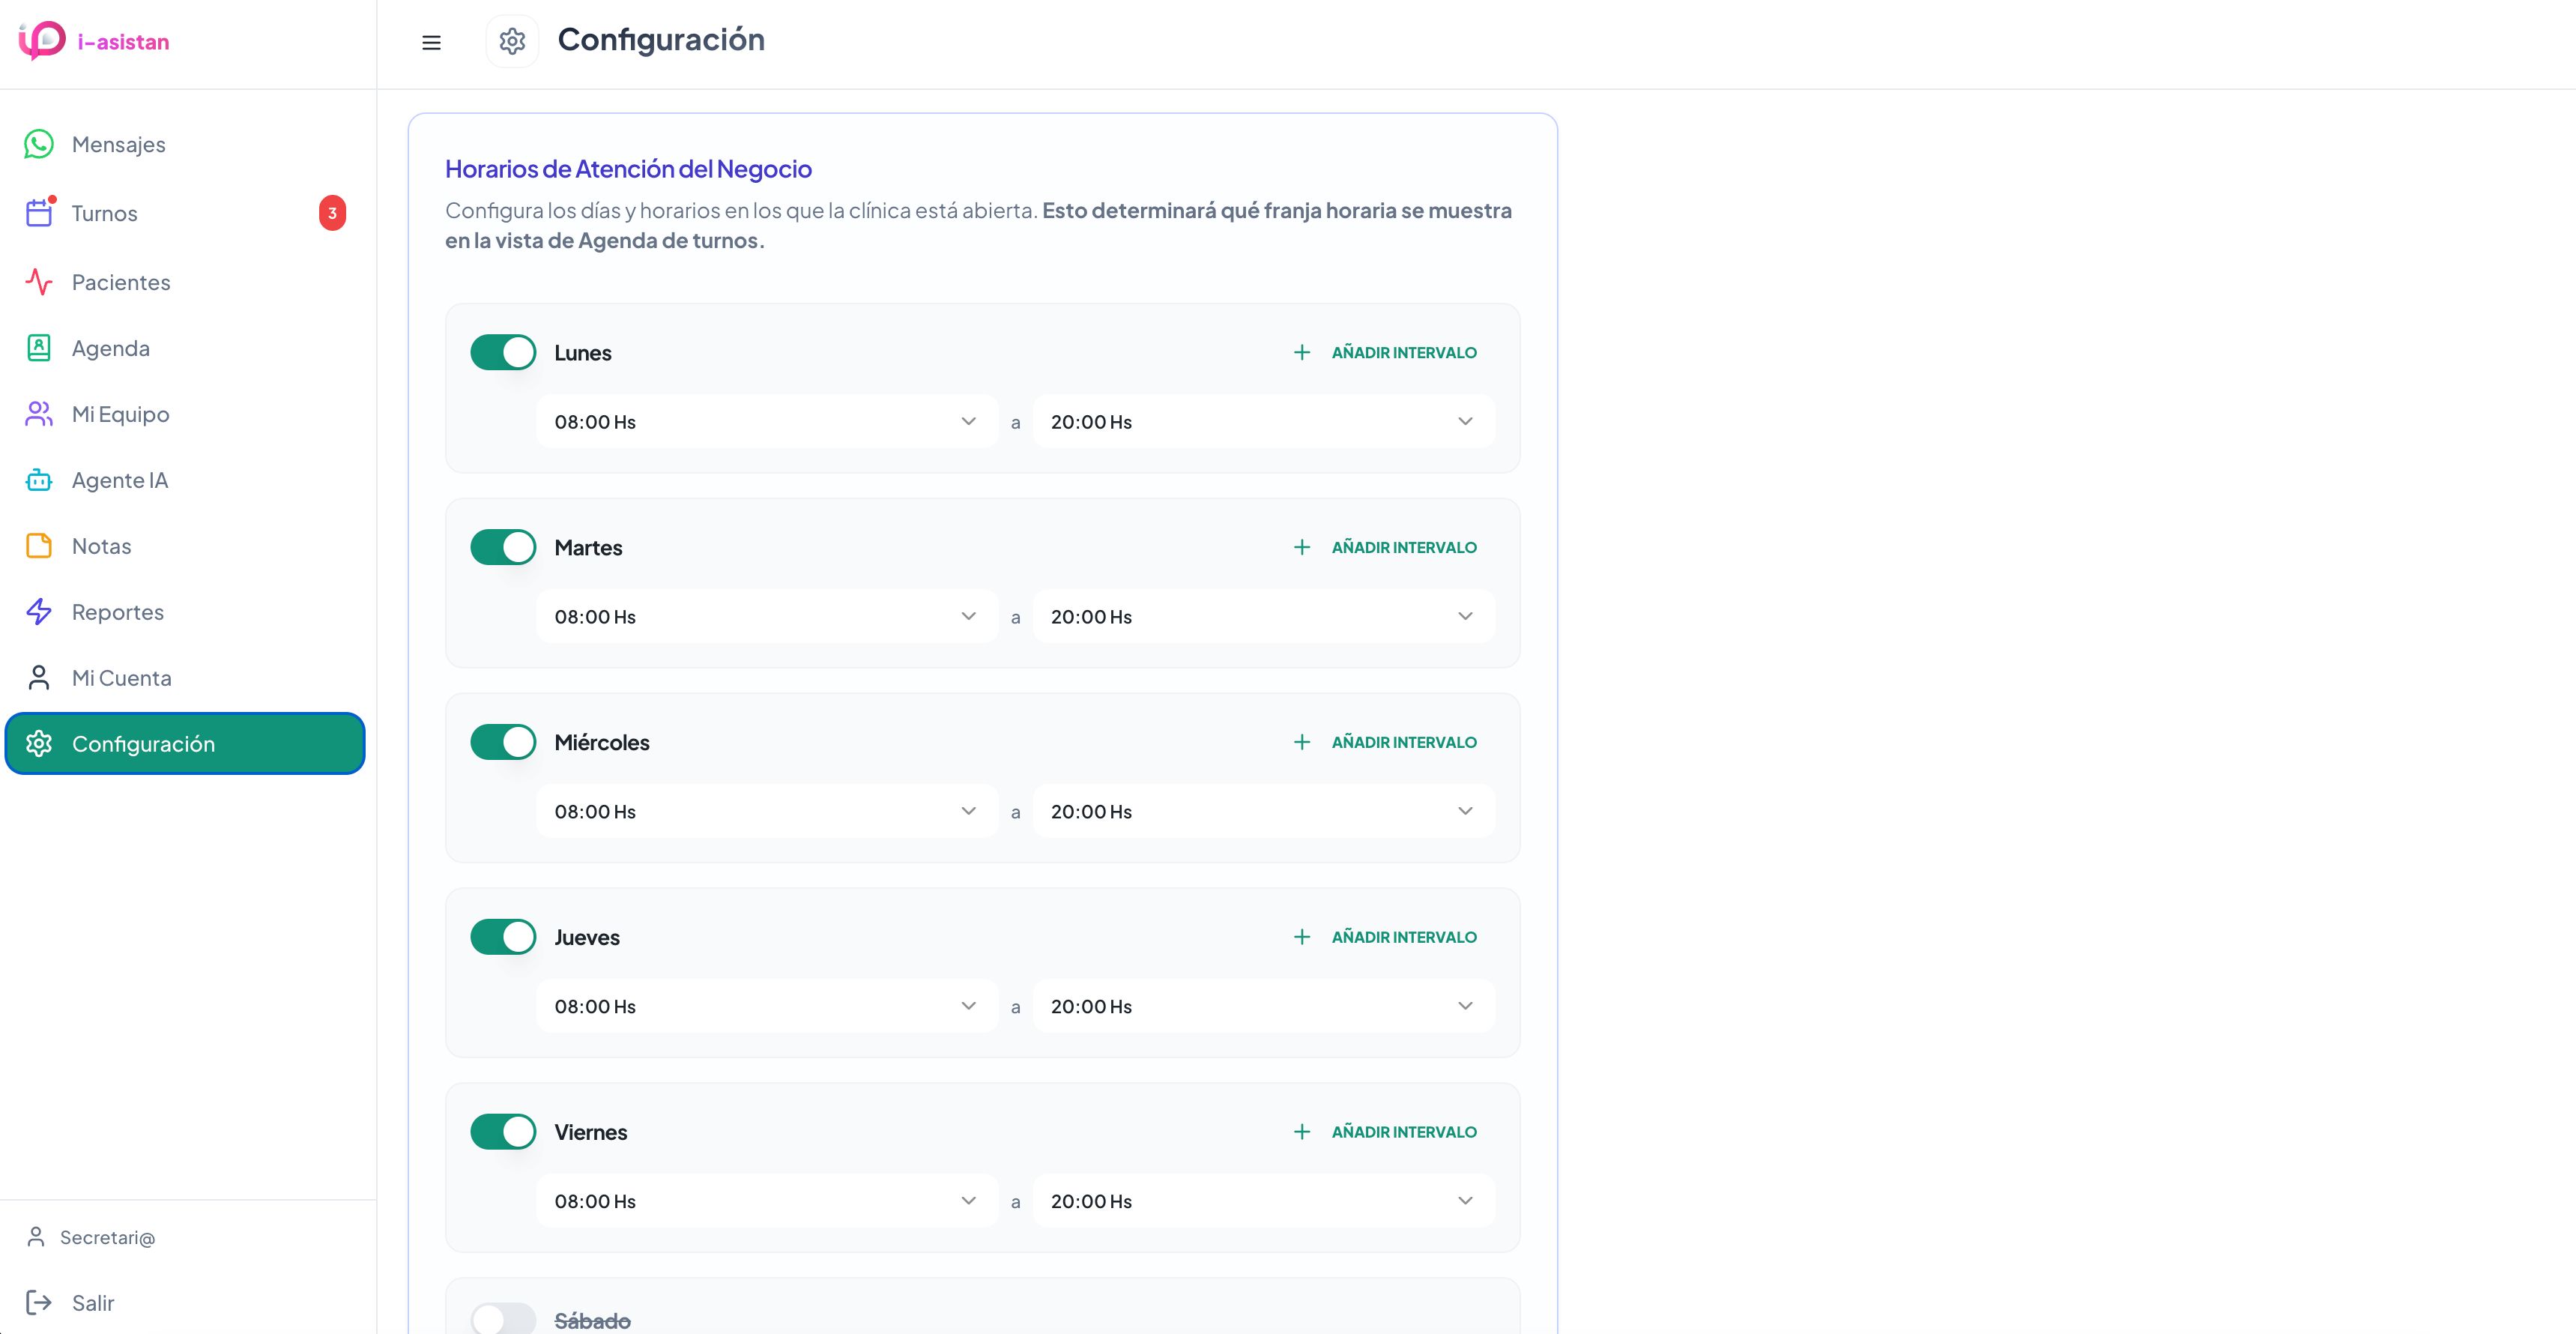Disable the Martes toggle
The width and height of the screenshot is (2576, 1334).
pyautogui.click(x=503, y=547)
